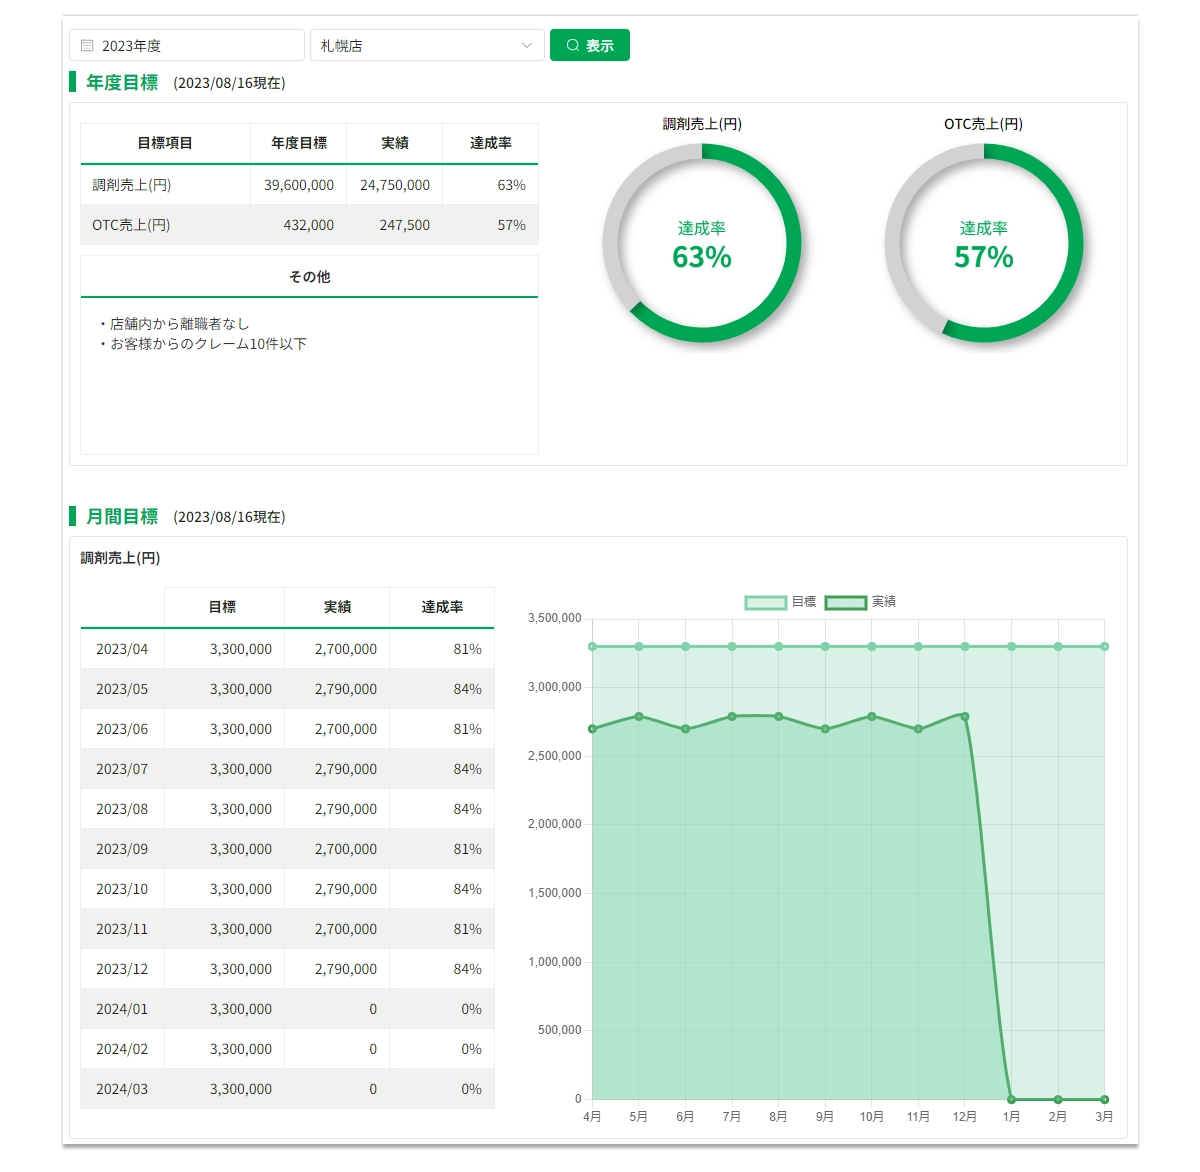Select the 2023/09 month row

tap(287, 849)
